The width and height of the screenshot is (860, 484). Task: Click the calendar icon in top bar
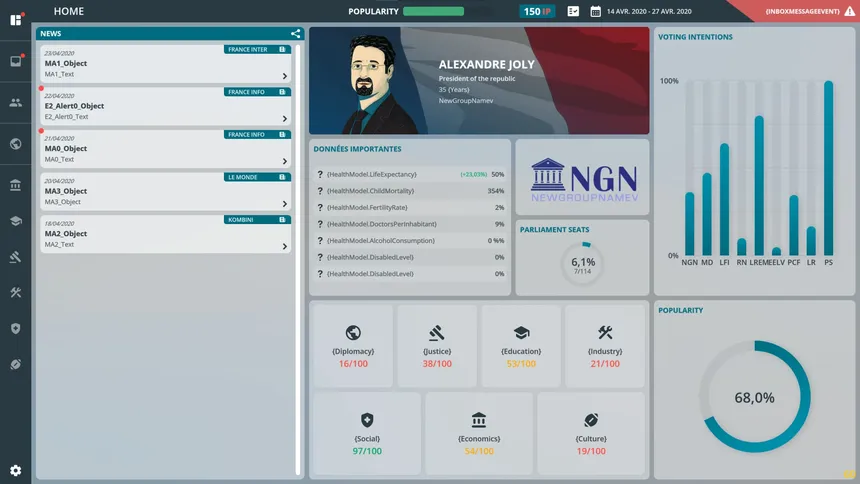point(596,11)
